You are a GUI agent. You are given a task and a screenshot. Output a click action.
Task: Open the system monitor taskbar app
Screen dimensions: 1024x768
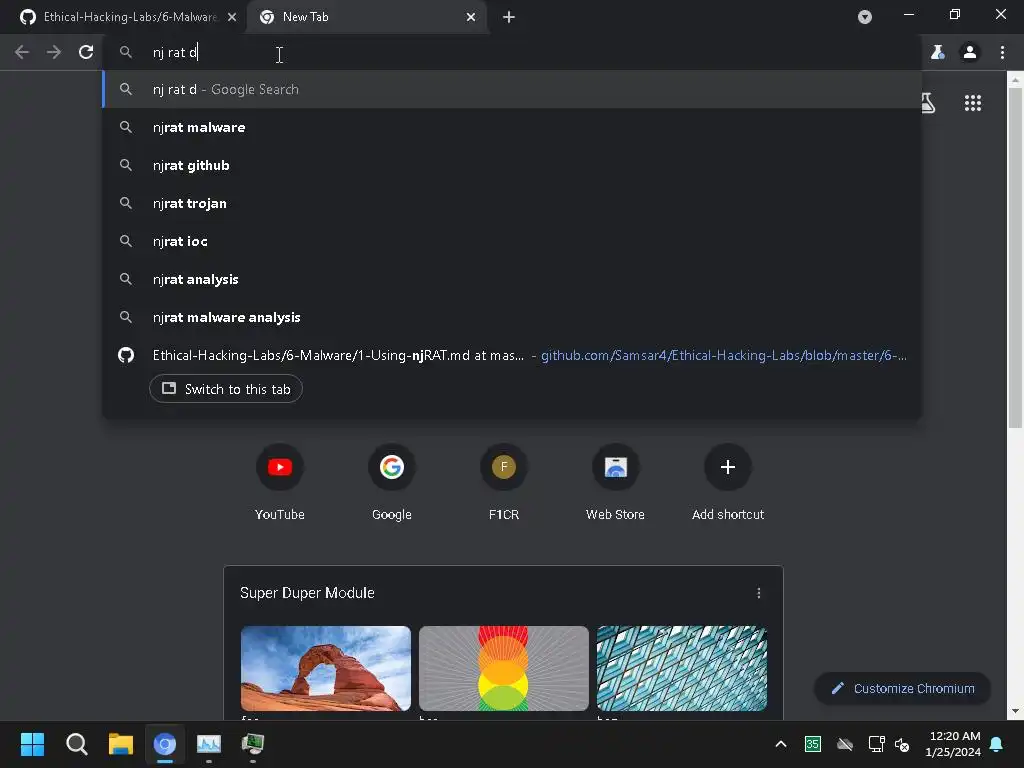coord(209,744)
